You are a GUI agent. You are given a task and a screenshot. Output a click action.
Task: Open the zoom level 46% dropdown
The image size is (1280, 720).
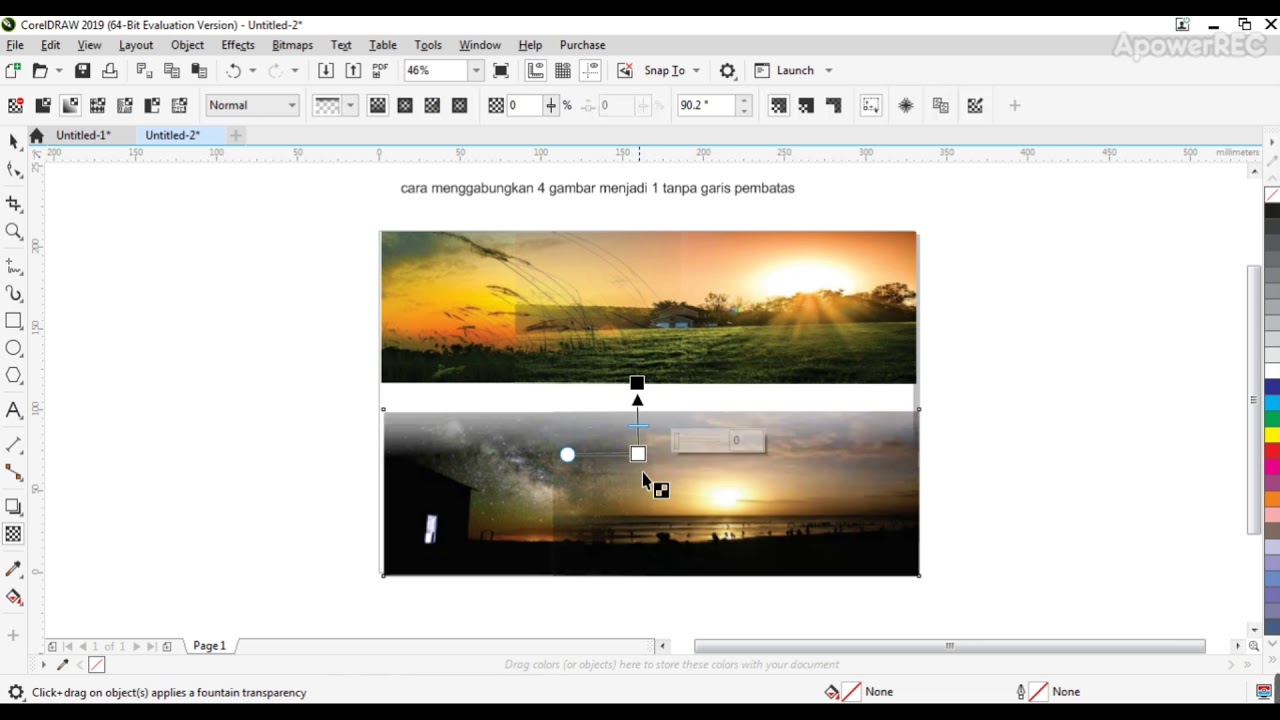coord(477,70)
